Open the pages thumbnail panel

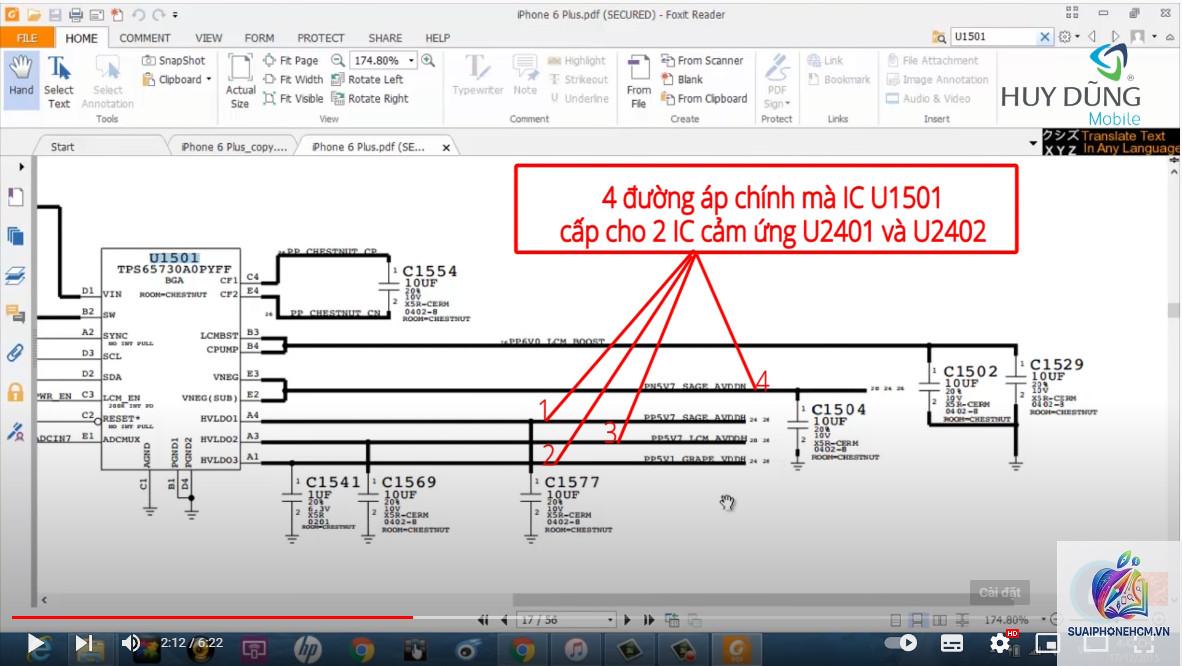pos(16,236)
